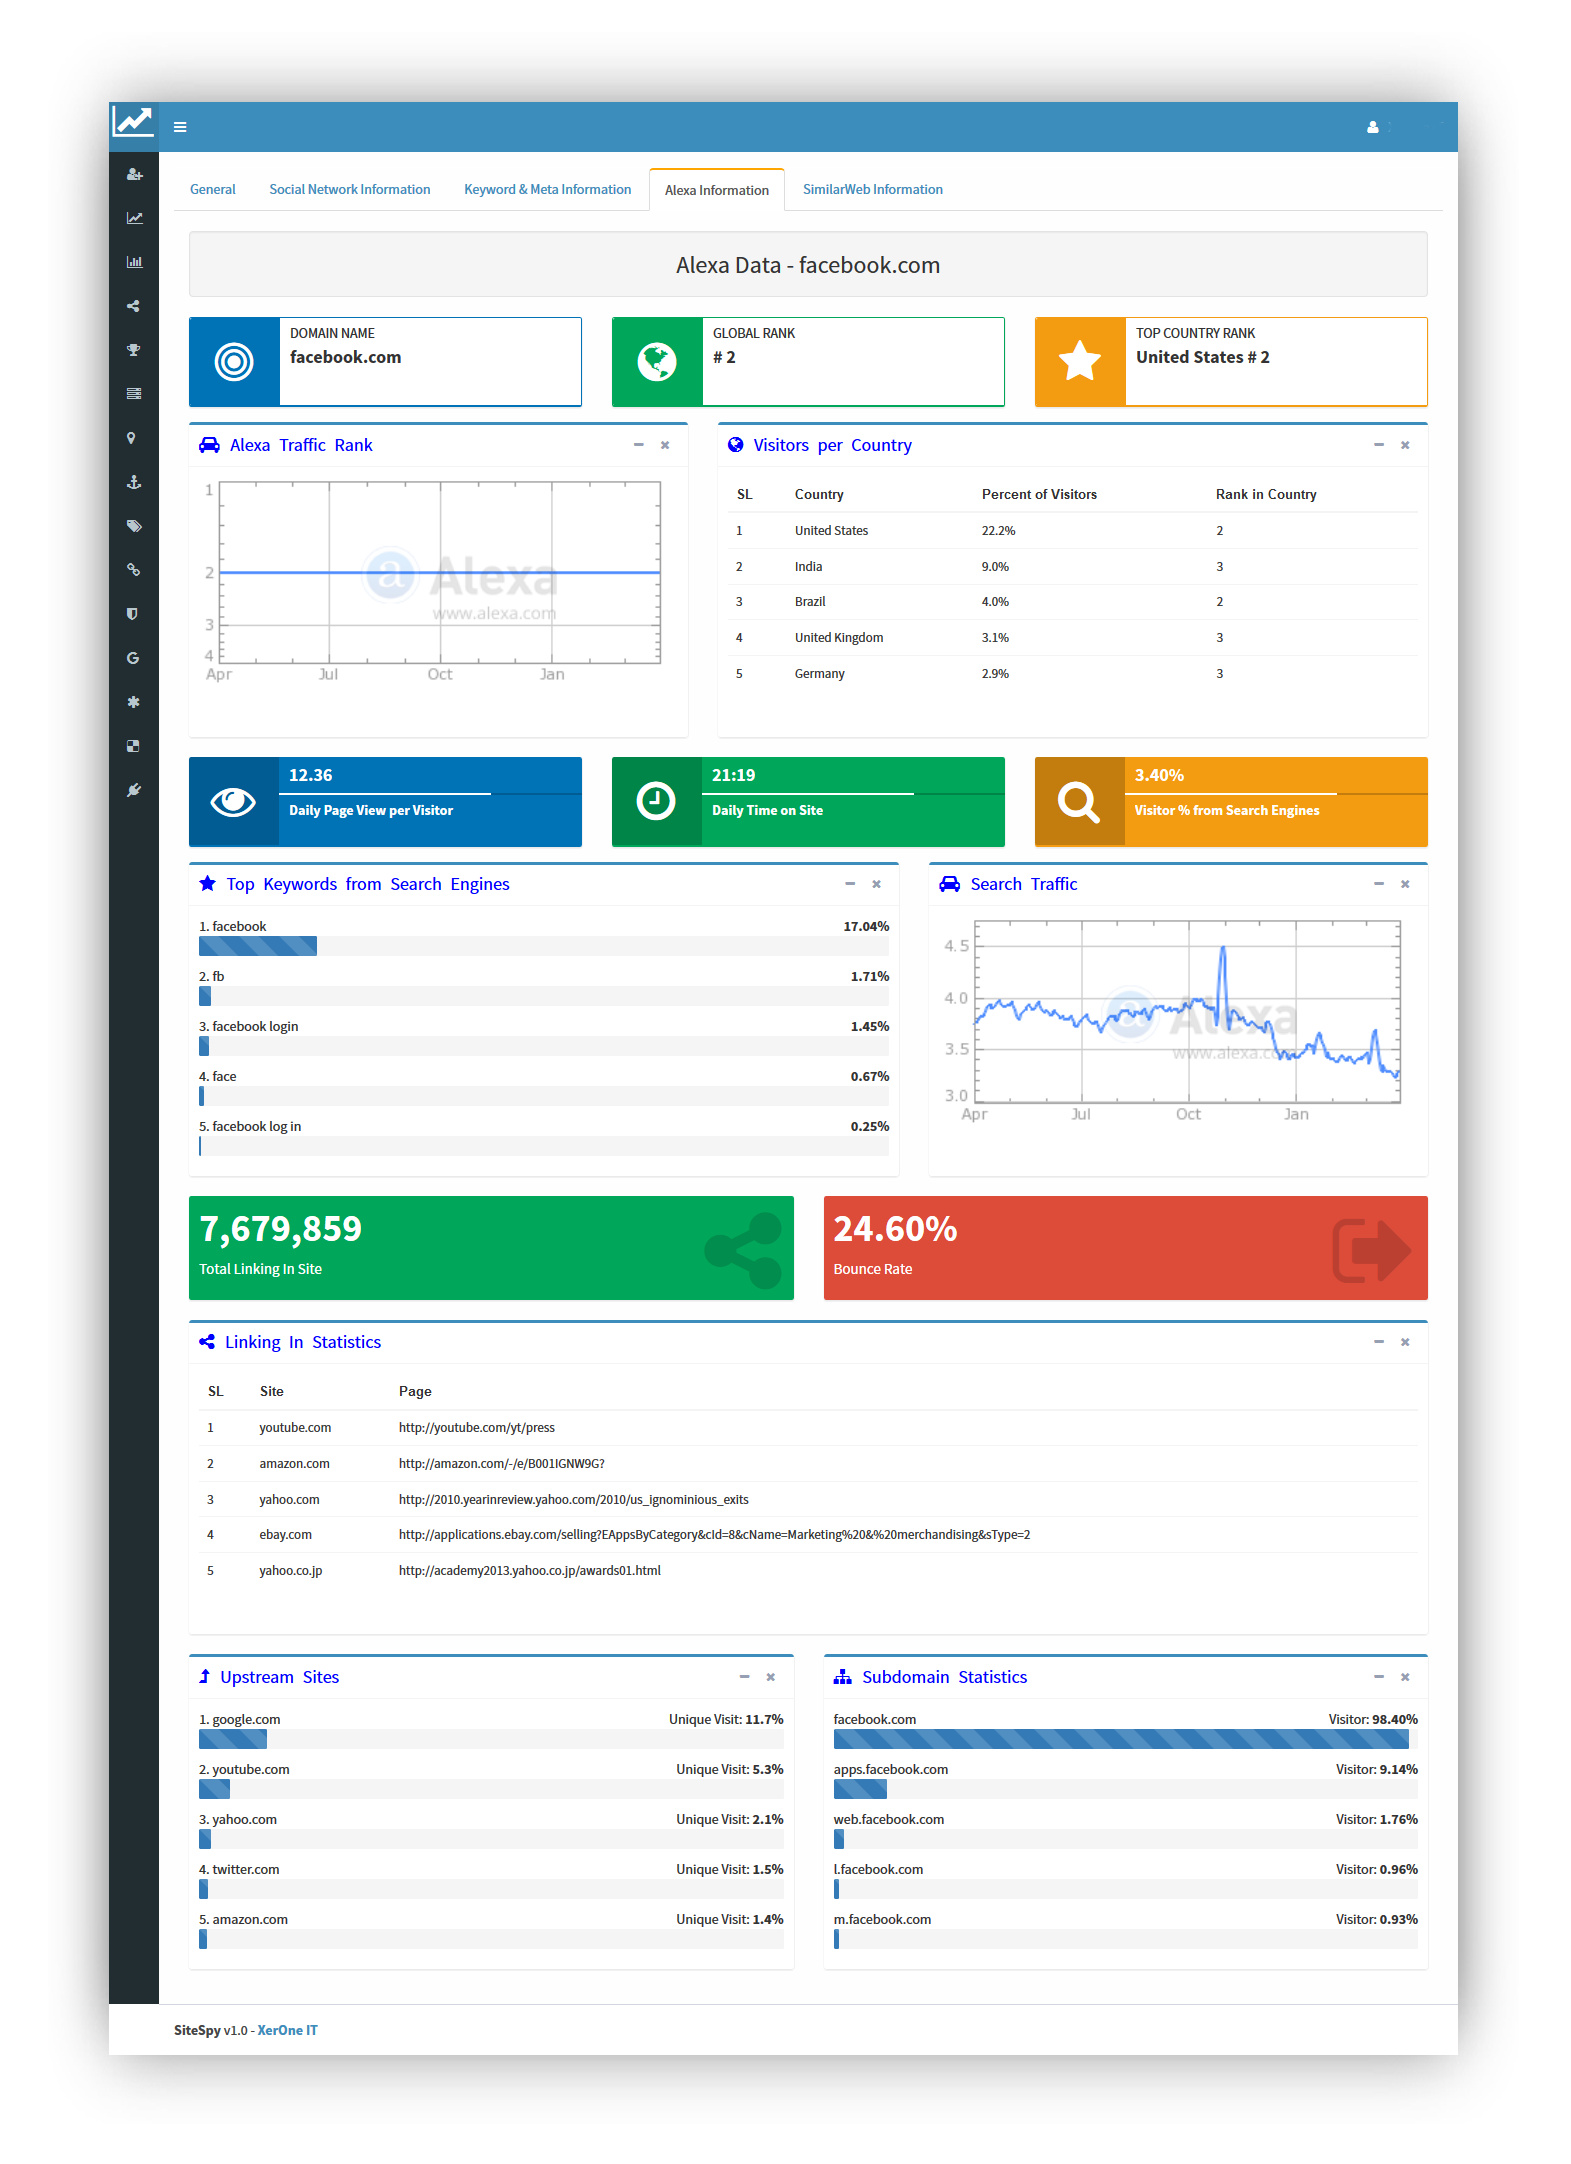Open the asterisk sidebar icon

(133, 702)
